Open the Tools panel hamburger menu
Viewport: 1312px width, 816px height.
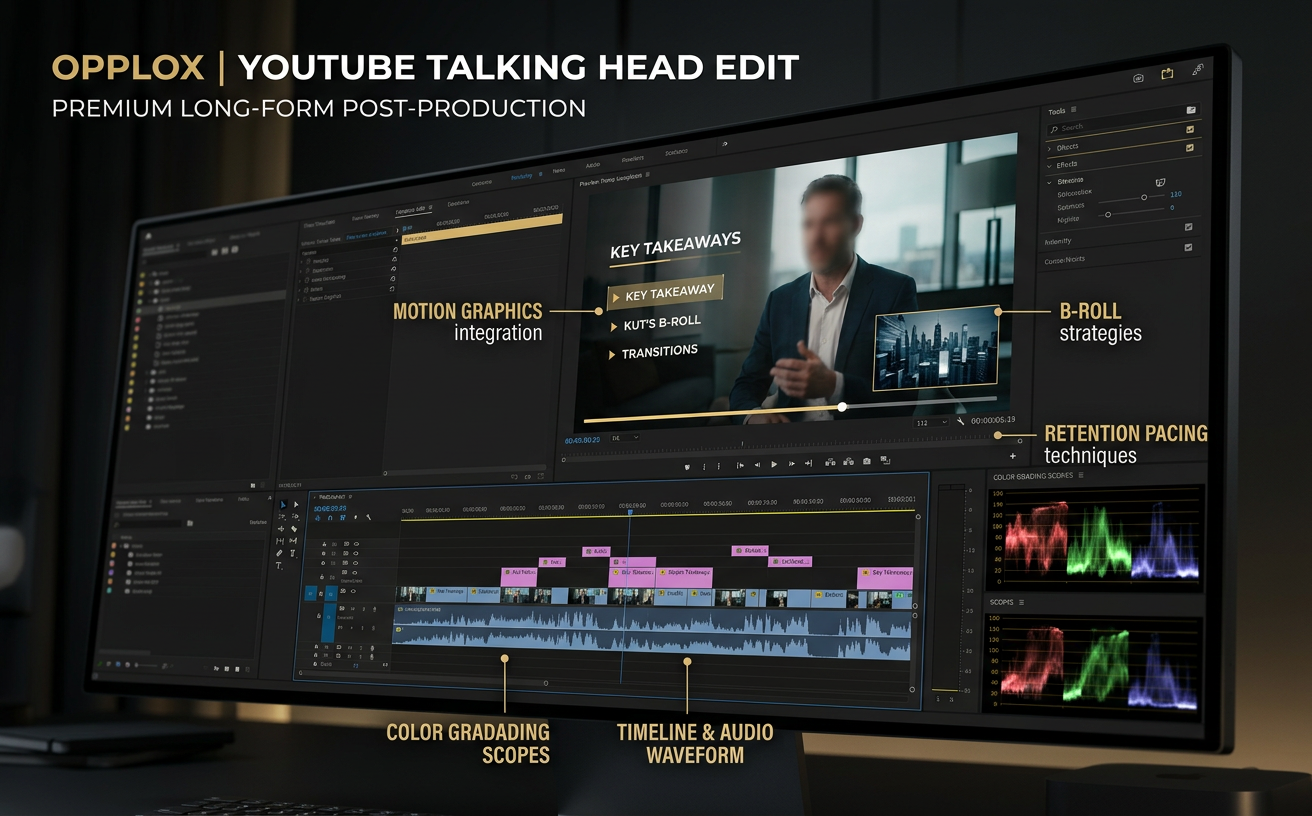[1073, 109]
